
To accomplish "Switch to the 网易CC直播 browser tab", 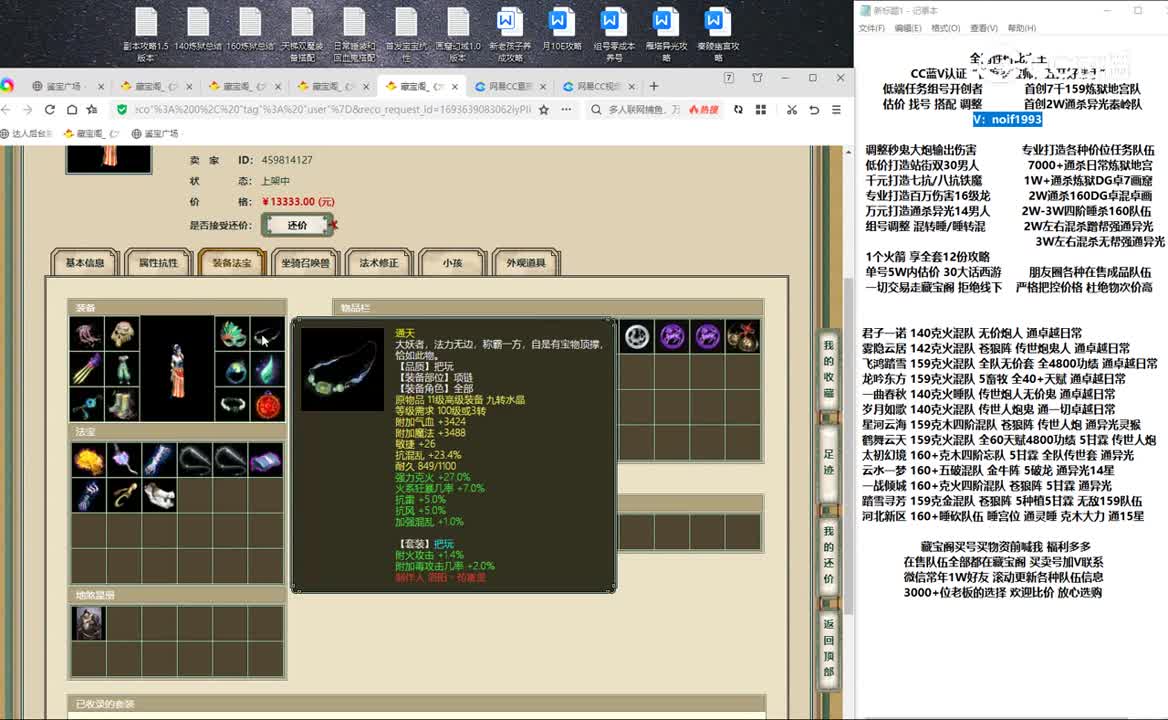I will [x=509, y=86].
